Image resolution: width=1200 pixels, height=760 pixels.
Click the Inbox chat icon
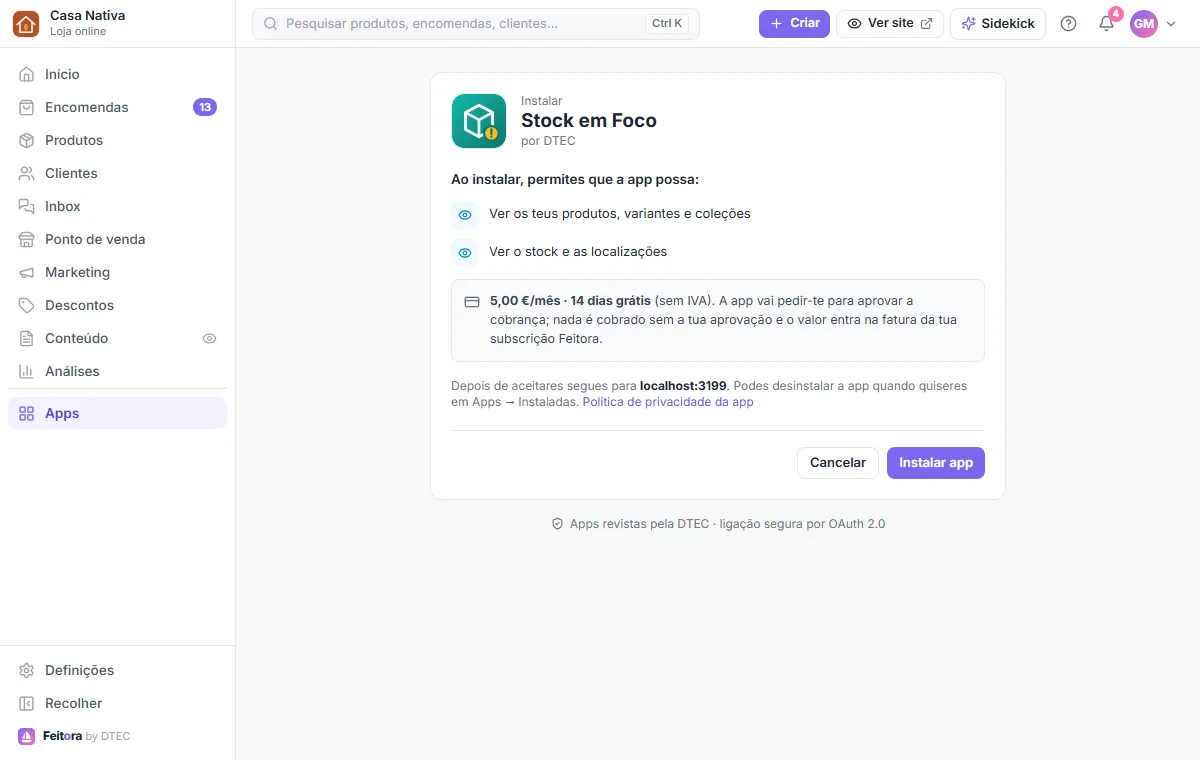tap(27, 206)
